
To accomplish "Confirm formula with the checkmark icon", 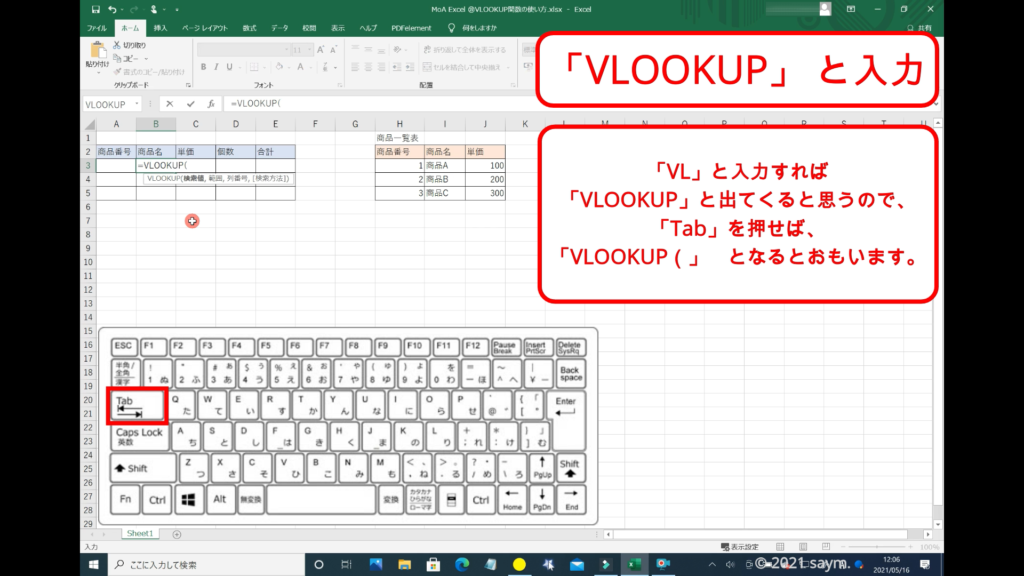I will click(190, 103).
